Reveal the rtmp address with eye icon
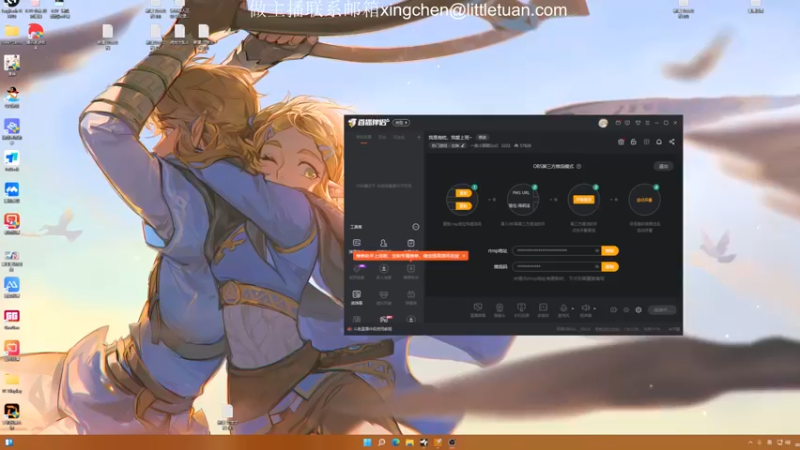The image size is (800, 450). click(x=596, y=251)
